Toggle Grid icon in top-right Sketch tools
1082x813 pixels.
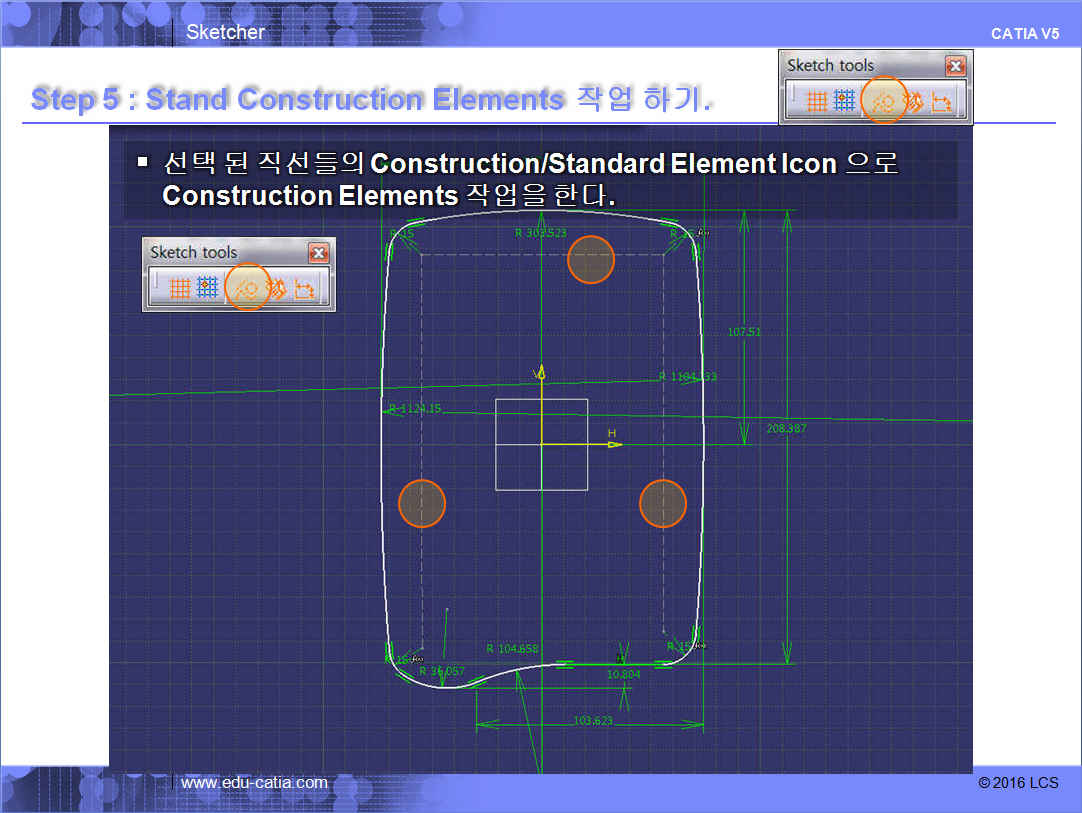[x=817, y=101]
